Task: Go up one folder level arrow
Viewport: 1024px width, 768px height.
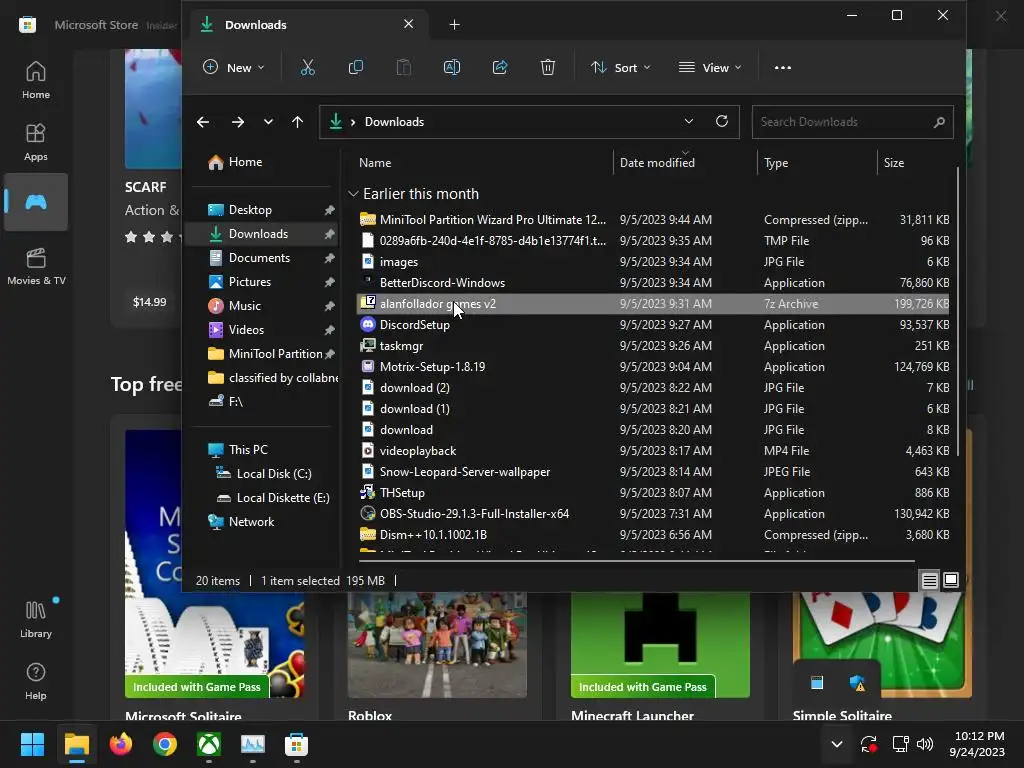Action: (297, 122)
